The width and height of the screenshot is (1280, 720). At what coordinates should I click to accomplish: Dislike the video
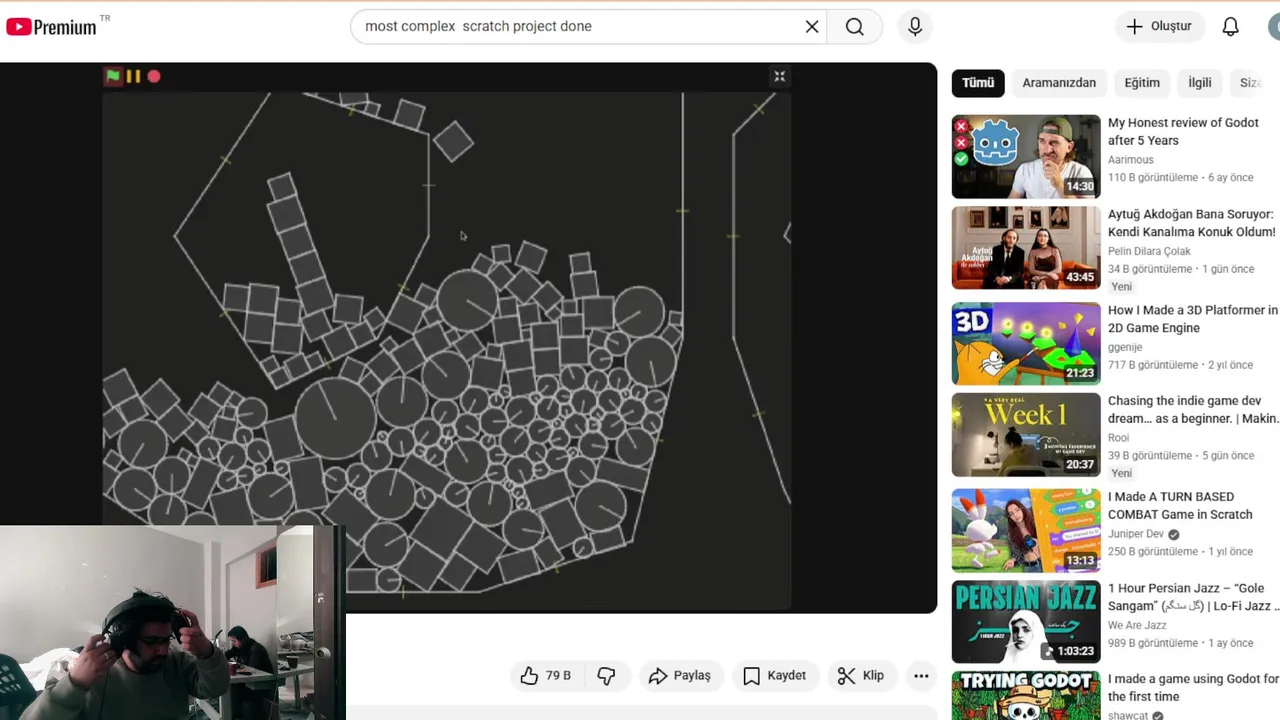pyautogui.click(x=606, y=676)
